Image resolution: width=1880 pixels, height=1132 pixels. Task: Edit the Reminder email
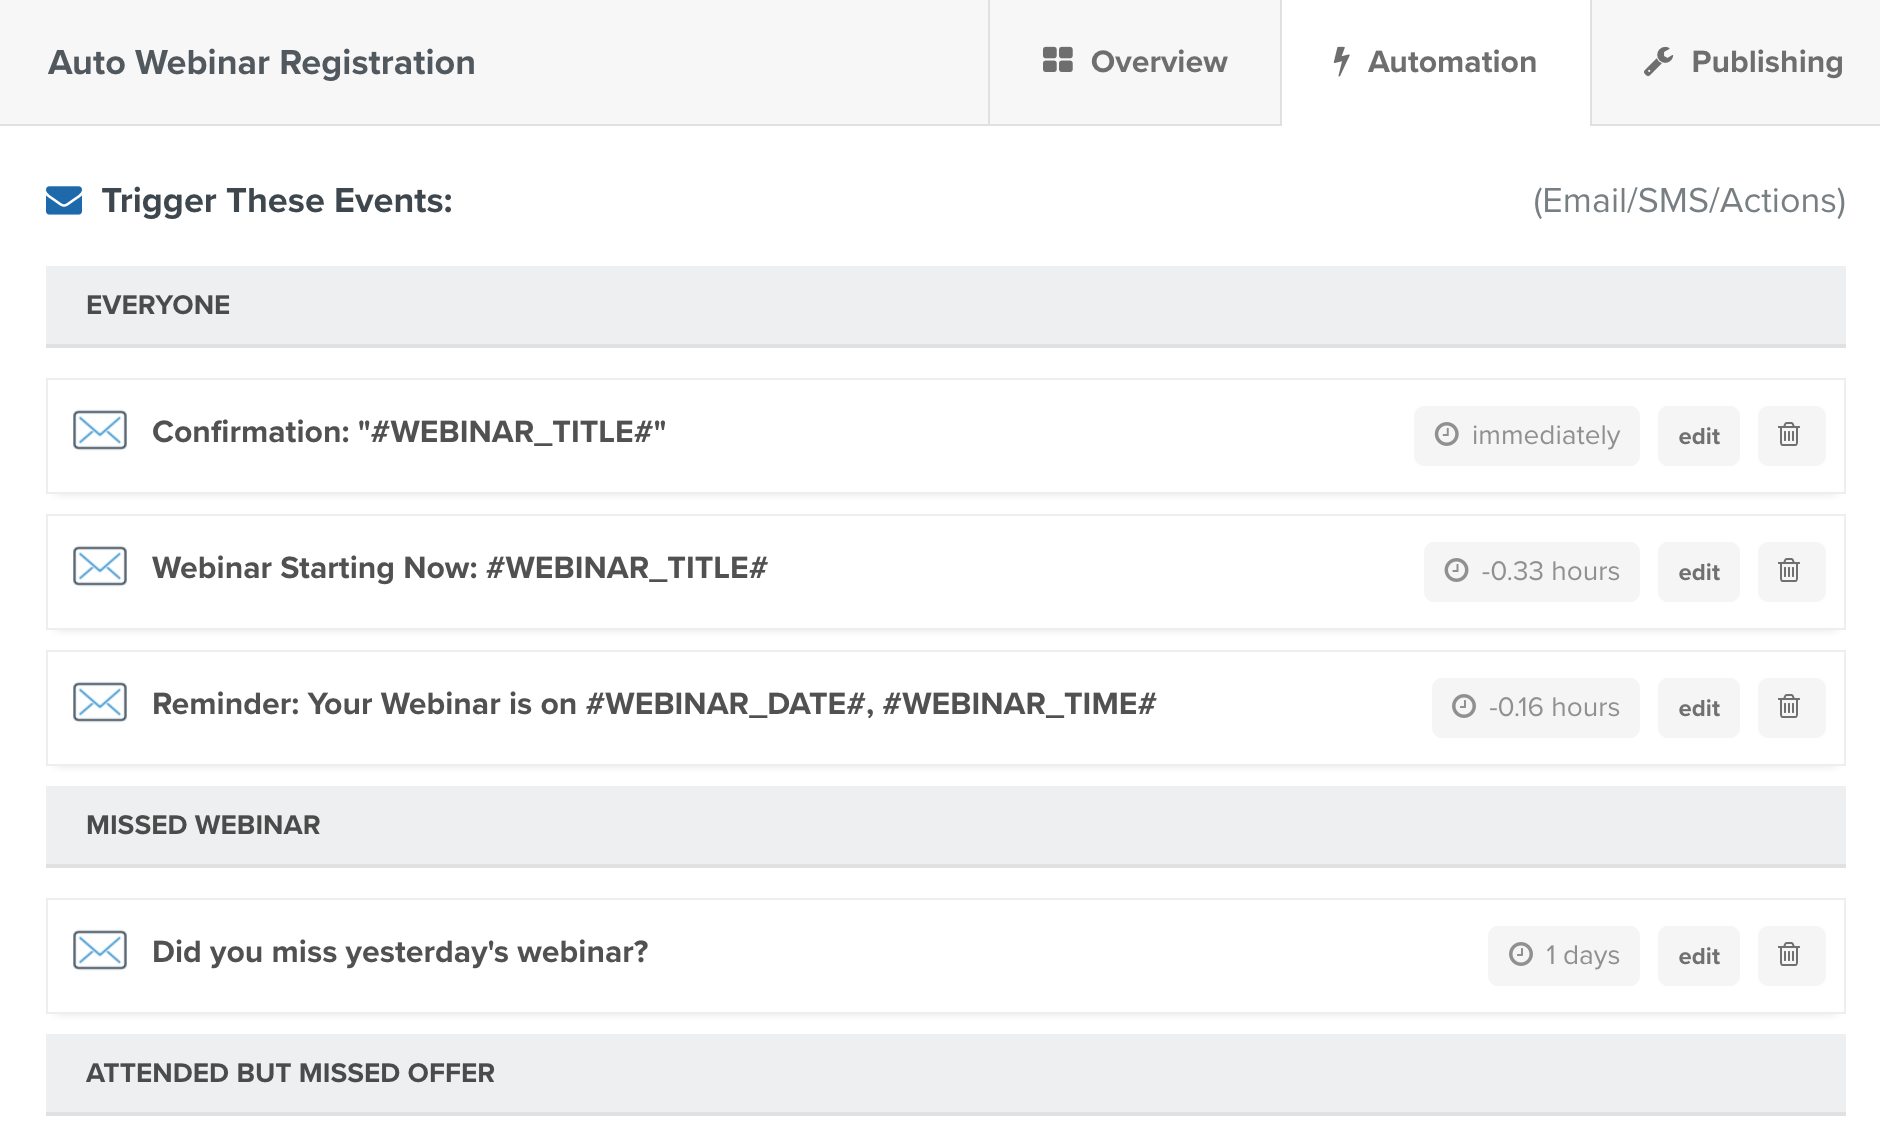point(1699,708)
